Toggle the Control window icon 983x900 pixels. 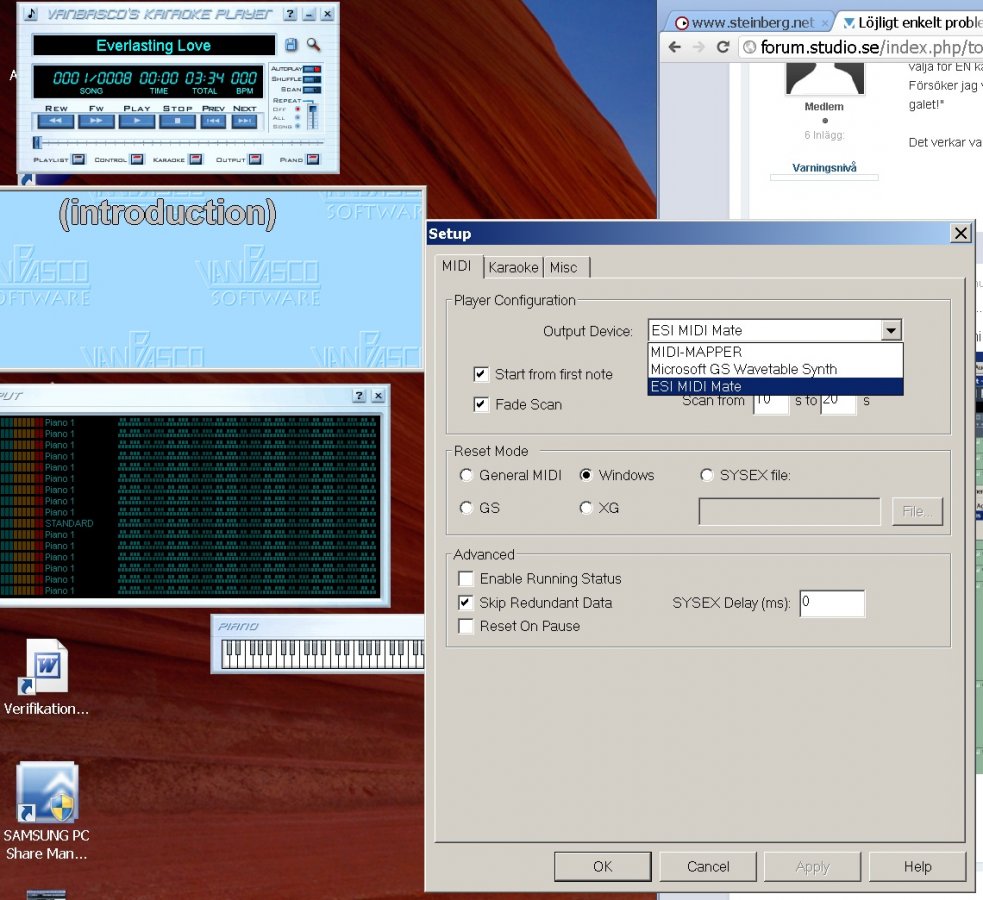[137, 159]
